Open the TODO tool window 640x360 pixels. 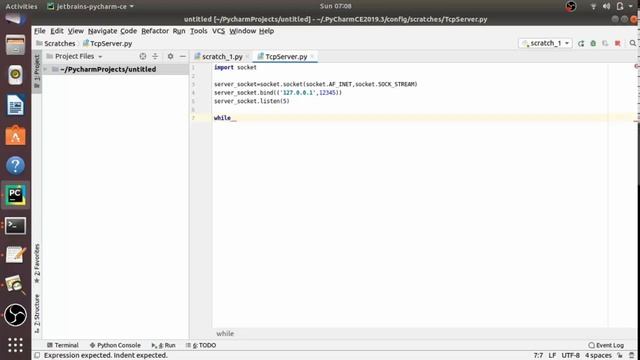pyautogui.click(x=201, y=345)
